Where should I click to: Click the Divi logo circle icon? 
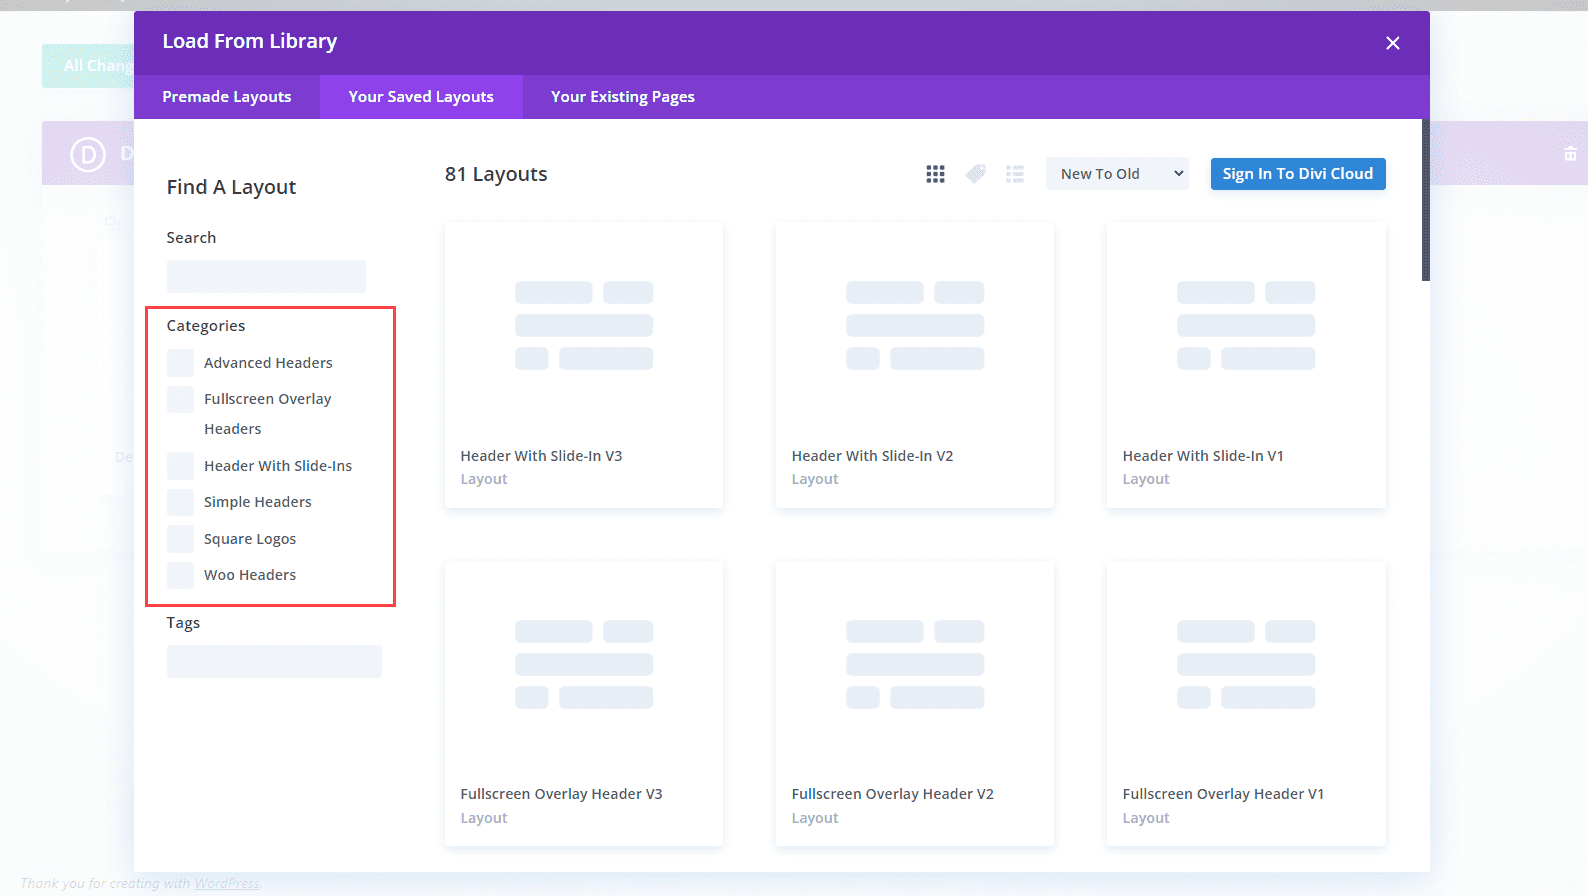click(88, 154)
